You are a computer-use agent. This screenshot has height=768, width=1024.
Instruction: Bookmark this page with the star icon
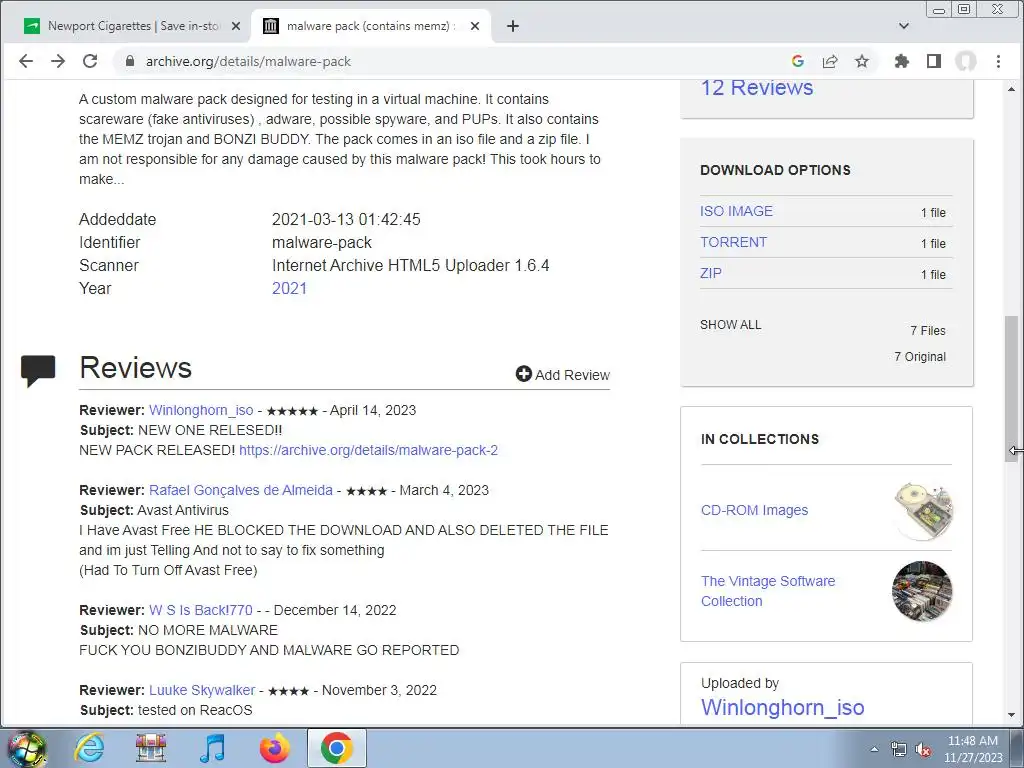pyautogui.click(x=862, y=61)
